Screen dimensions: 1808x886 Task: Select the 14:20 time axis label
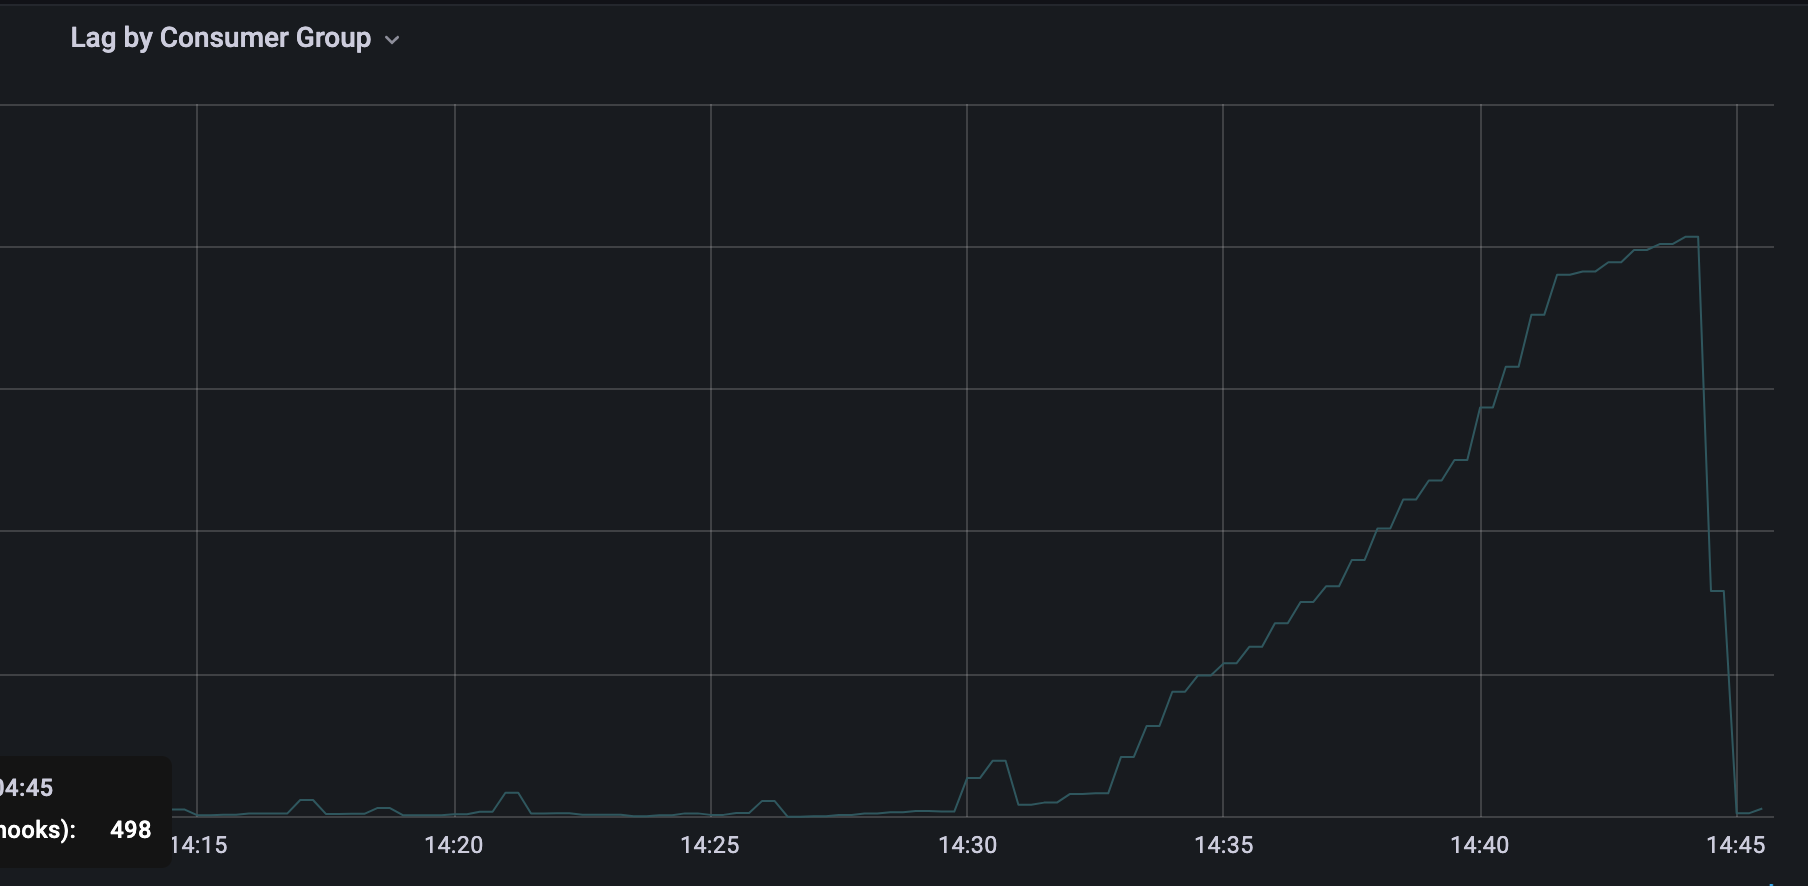pos(454,845)
